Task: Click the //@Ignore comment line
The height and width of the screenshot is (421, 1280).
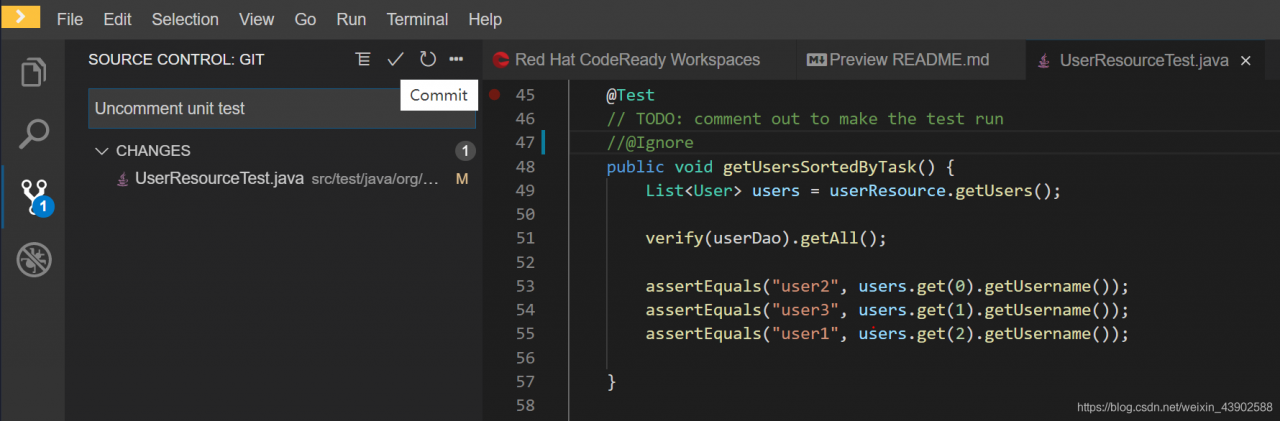Action: [649, 143]
